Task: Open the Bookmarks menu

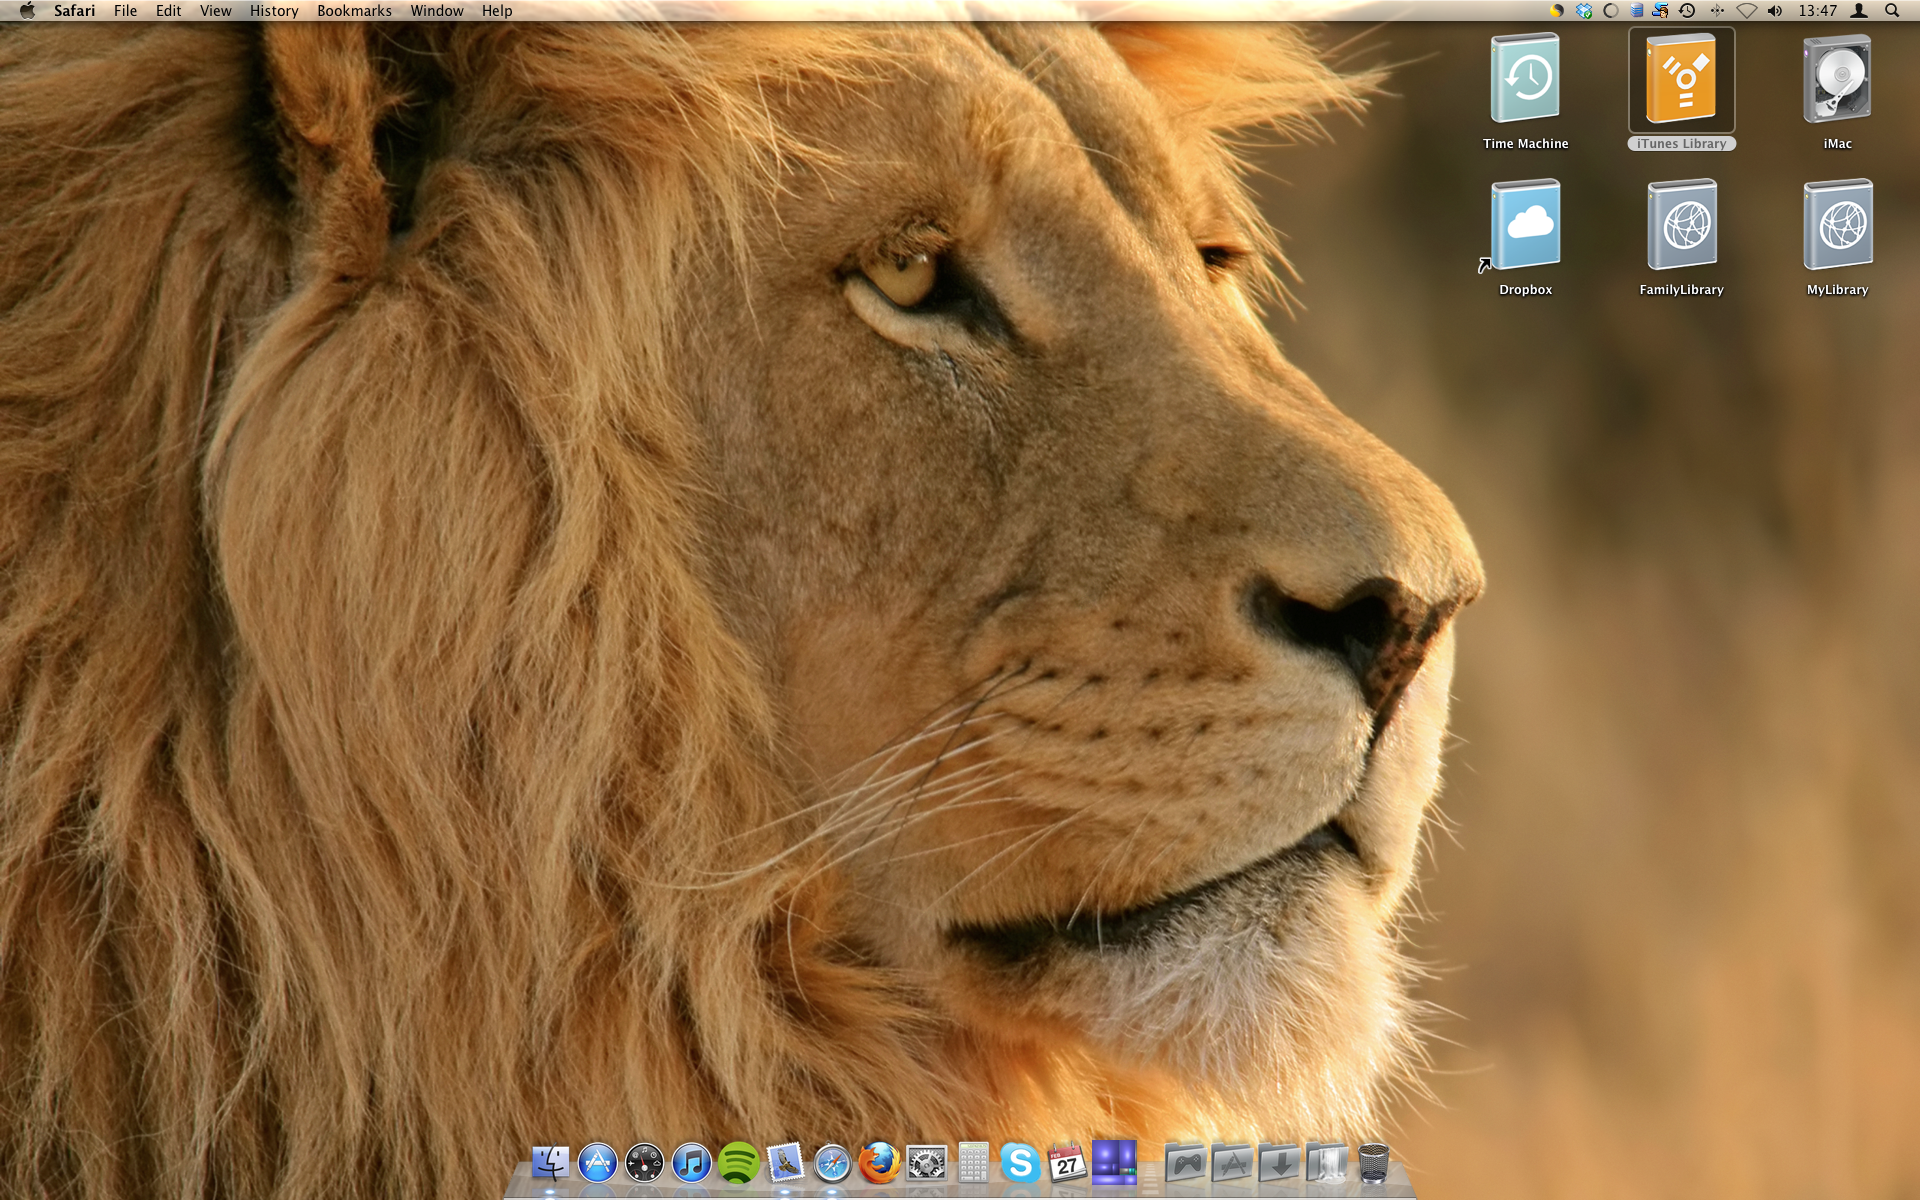Action: pyautogui.click(x=354, y=11)
